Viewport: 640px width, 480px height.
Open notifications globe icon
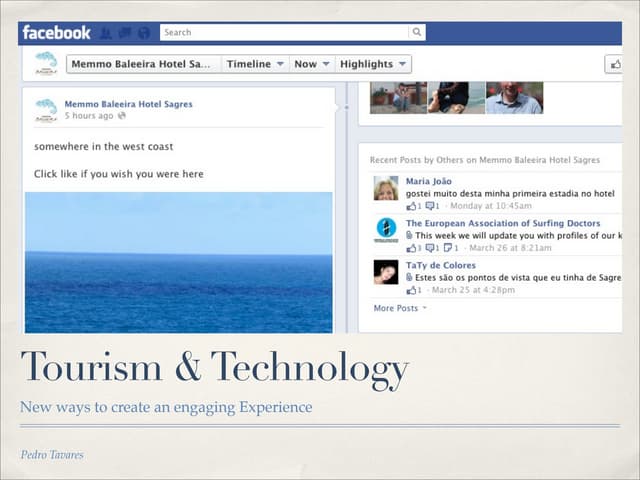click(x=143, y=33)
